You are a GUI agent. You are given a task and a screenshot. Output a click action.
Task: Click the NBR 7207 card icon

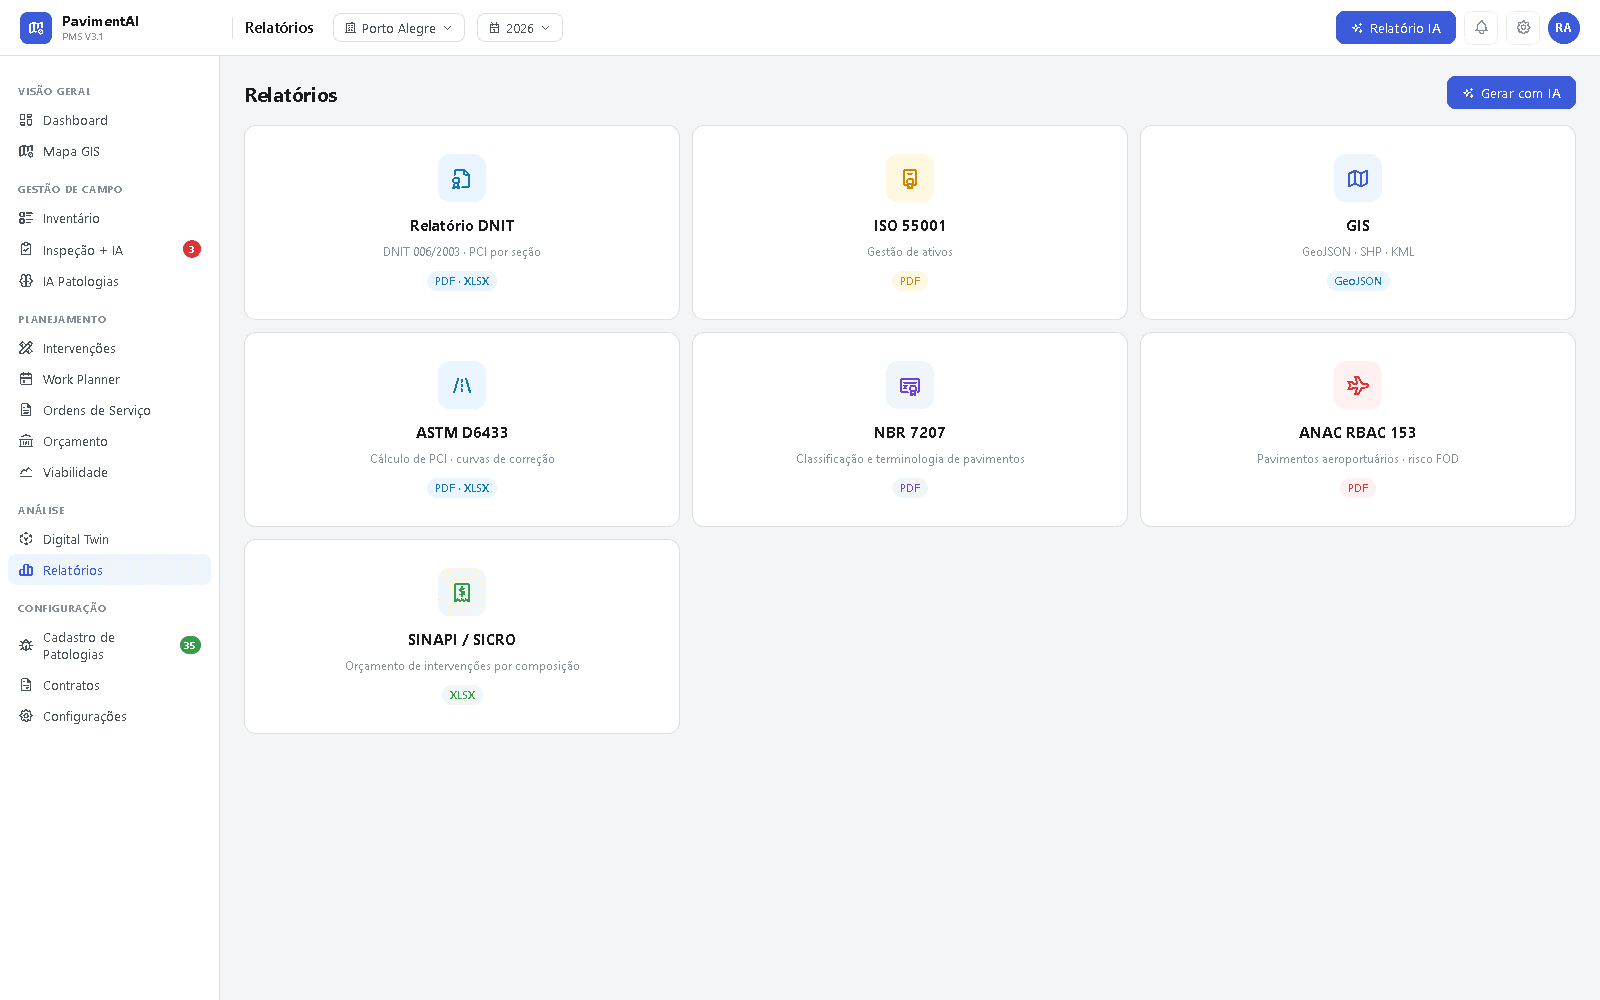(910, 385)
